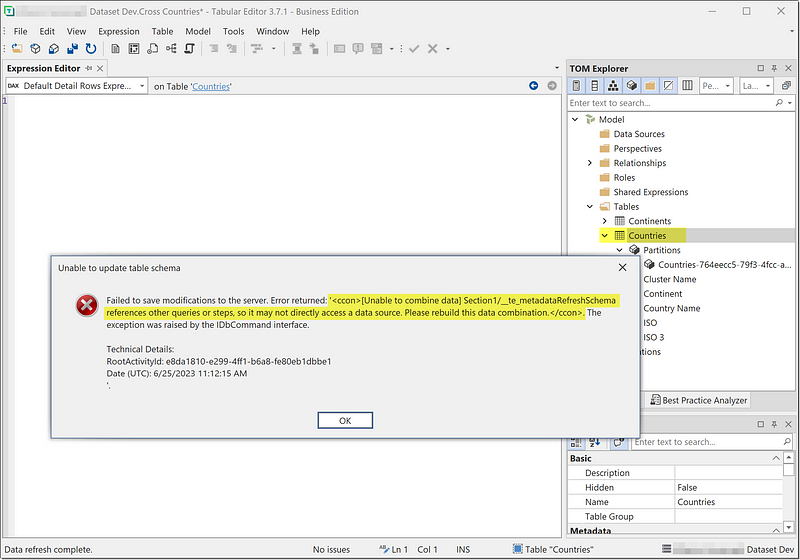800x560 pixels.
Task: Click the red error icon in dialog
Action: click(x=87, y=306)
